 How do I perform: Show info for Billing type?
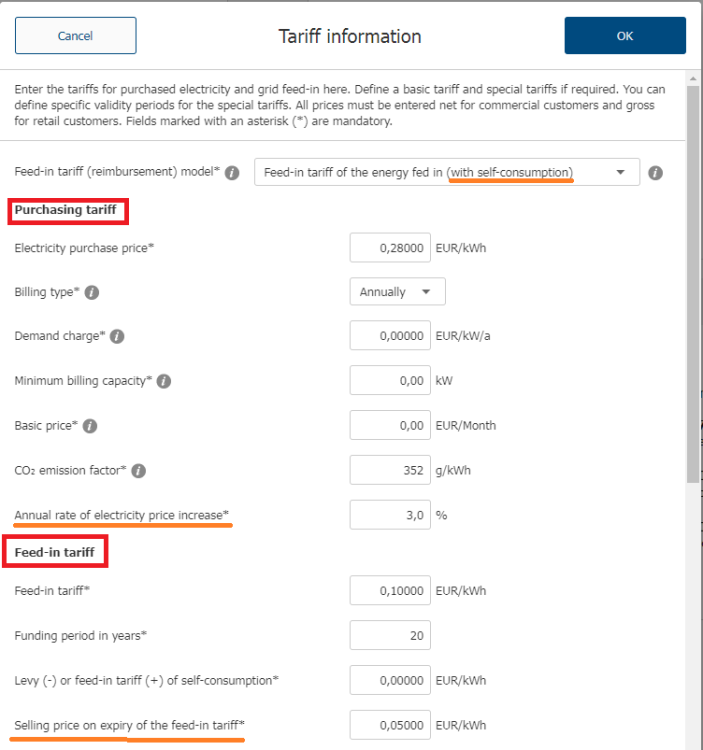92,293
